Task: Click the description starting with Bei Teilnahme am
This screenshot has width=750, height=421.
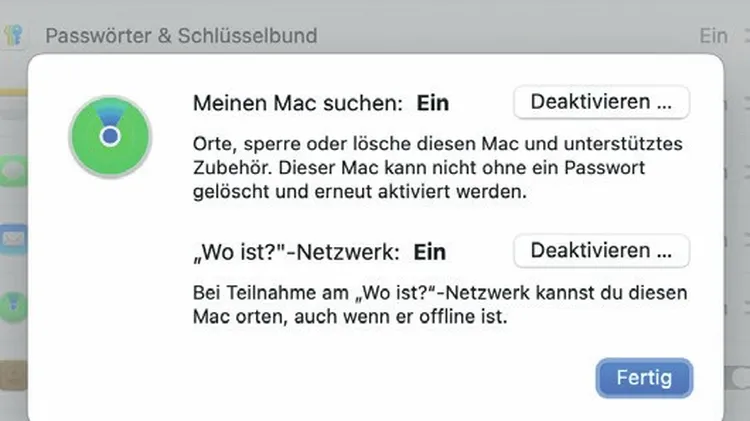Action: [x=440, y=305]
